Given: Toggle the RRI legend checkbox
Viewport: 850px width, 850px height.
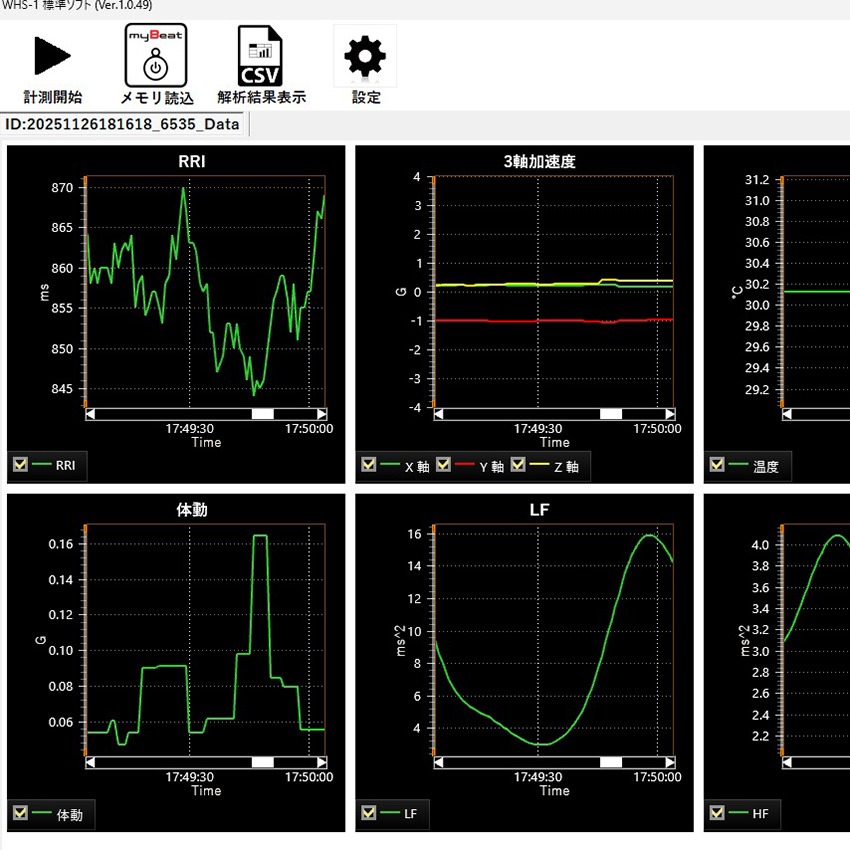Looking at the screenshot, I should 21,464.
